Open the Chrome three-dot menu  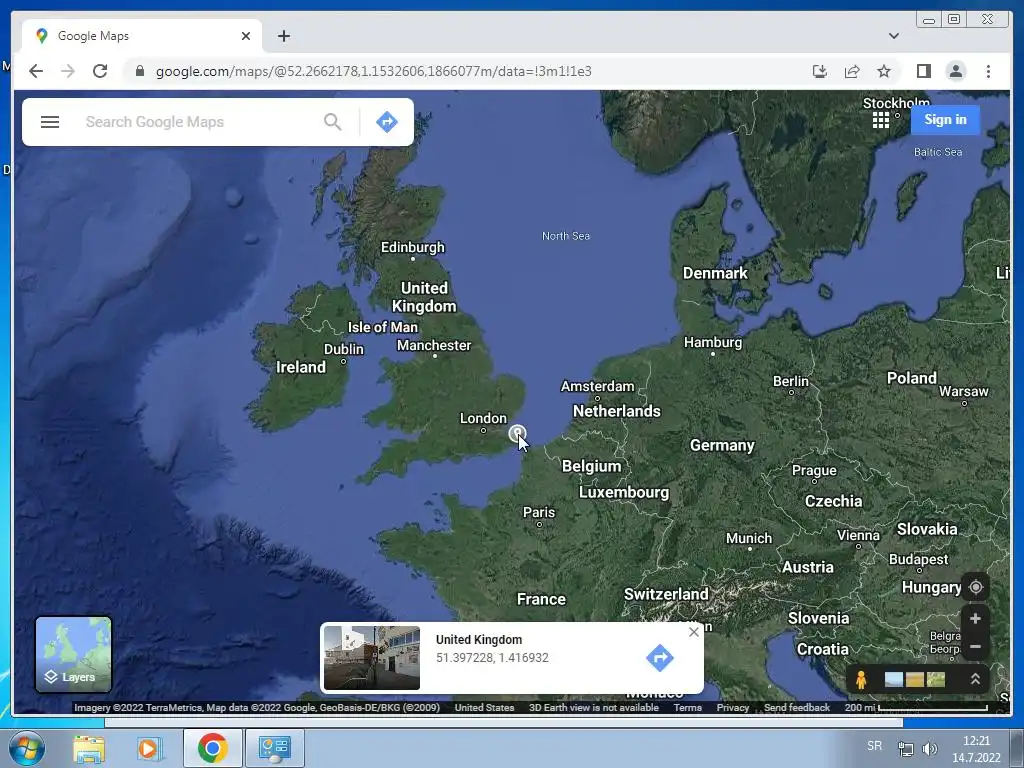[x=988, y=71]
